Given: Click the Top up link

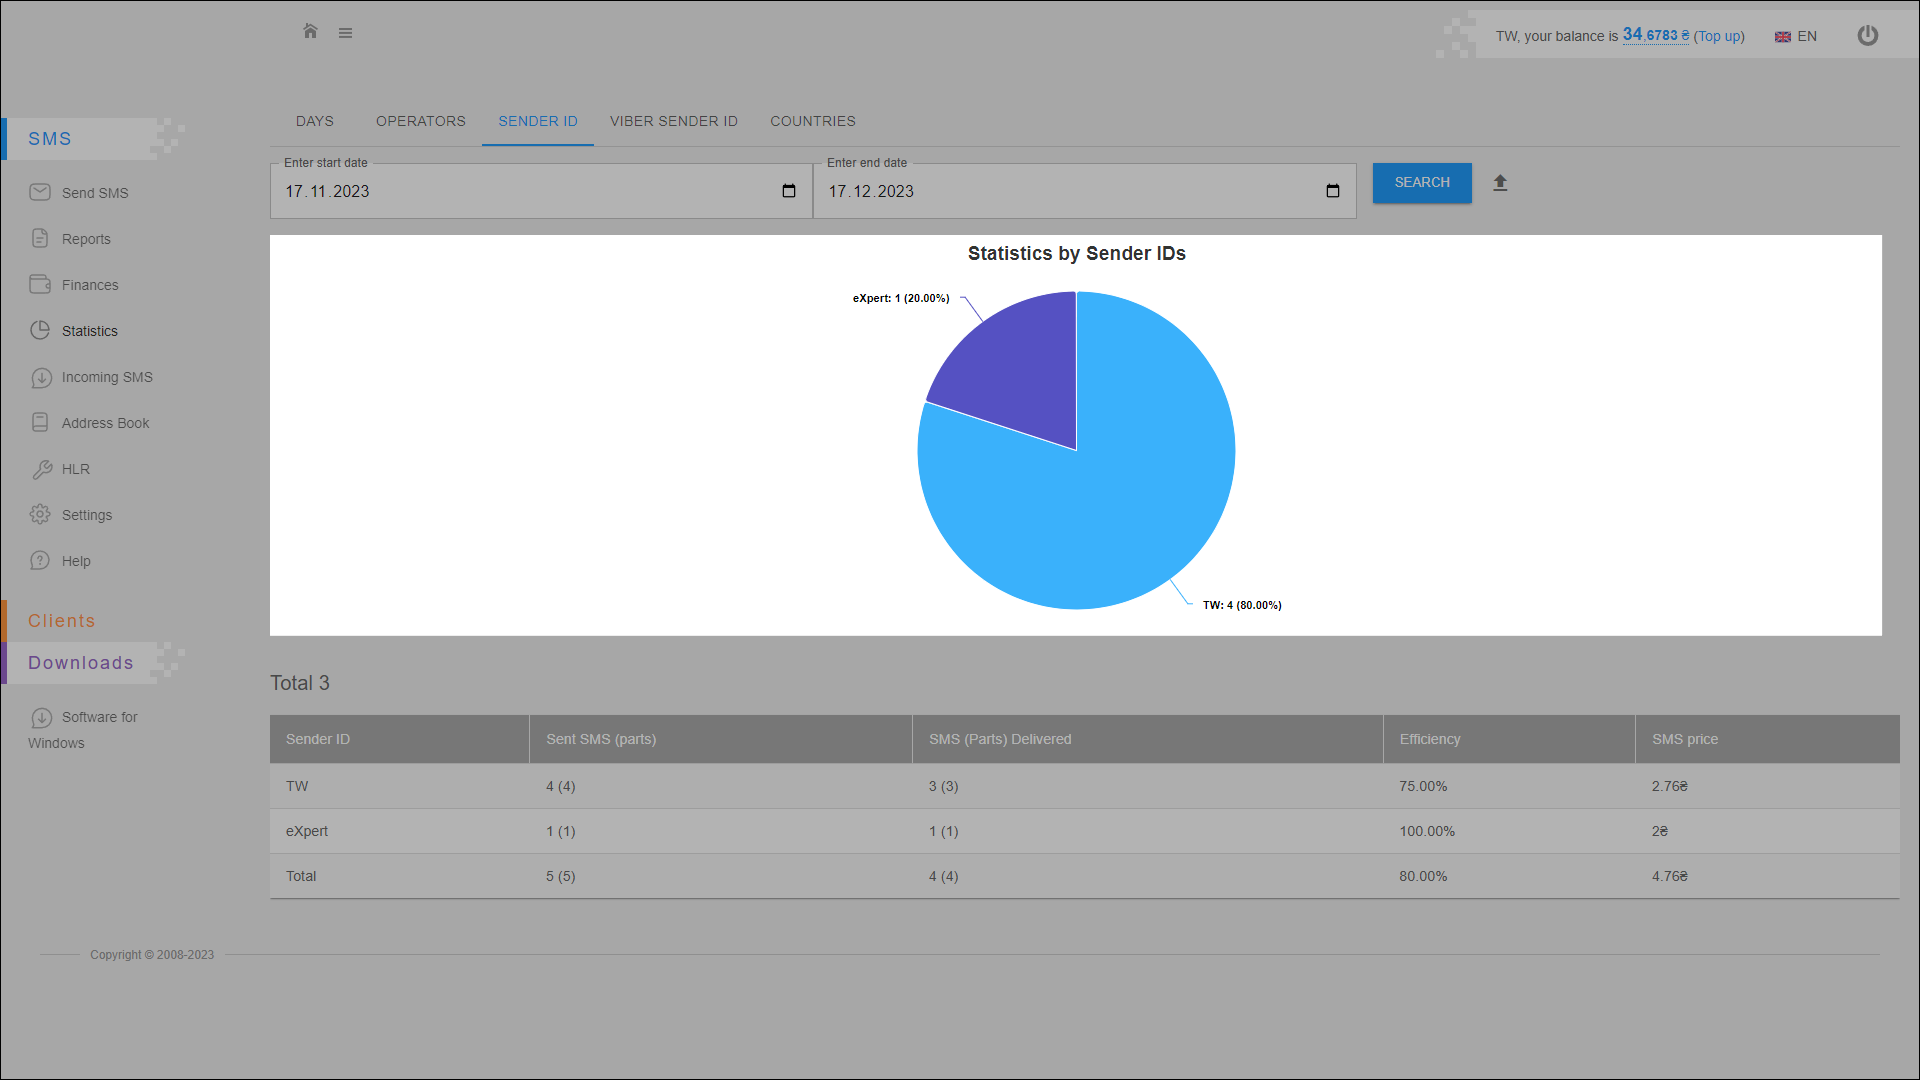Looking at the screenshot, I should click(x=1719, y=36).
